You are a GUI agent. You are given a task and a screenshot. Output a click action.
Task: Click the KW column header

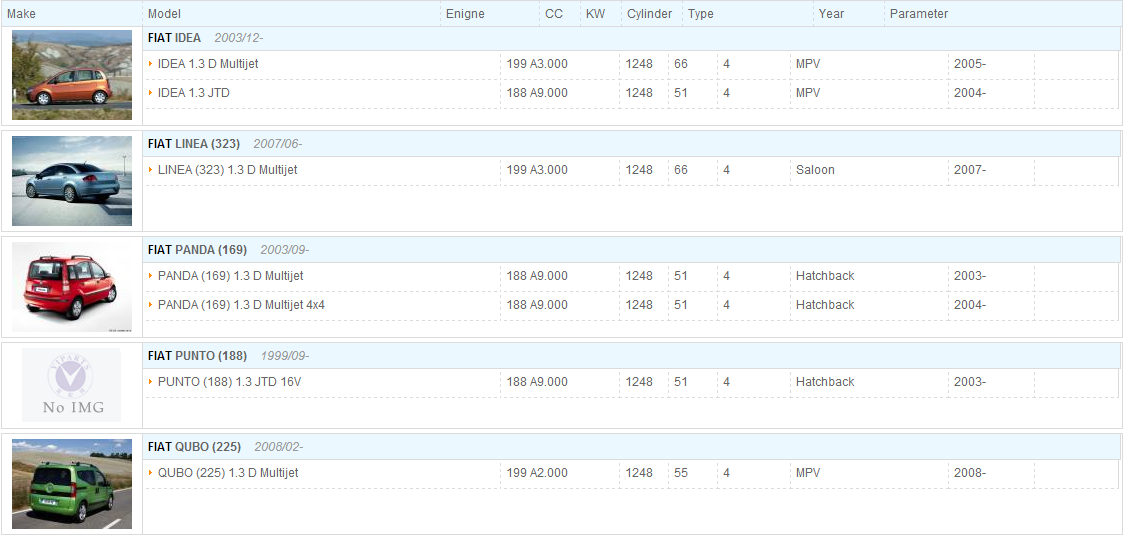click(595, 14)
